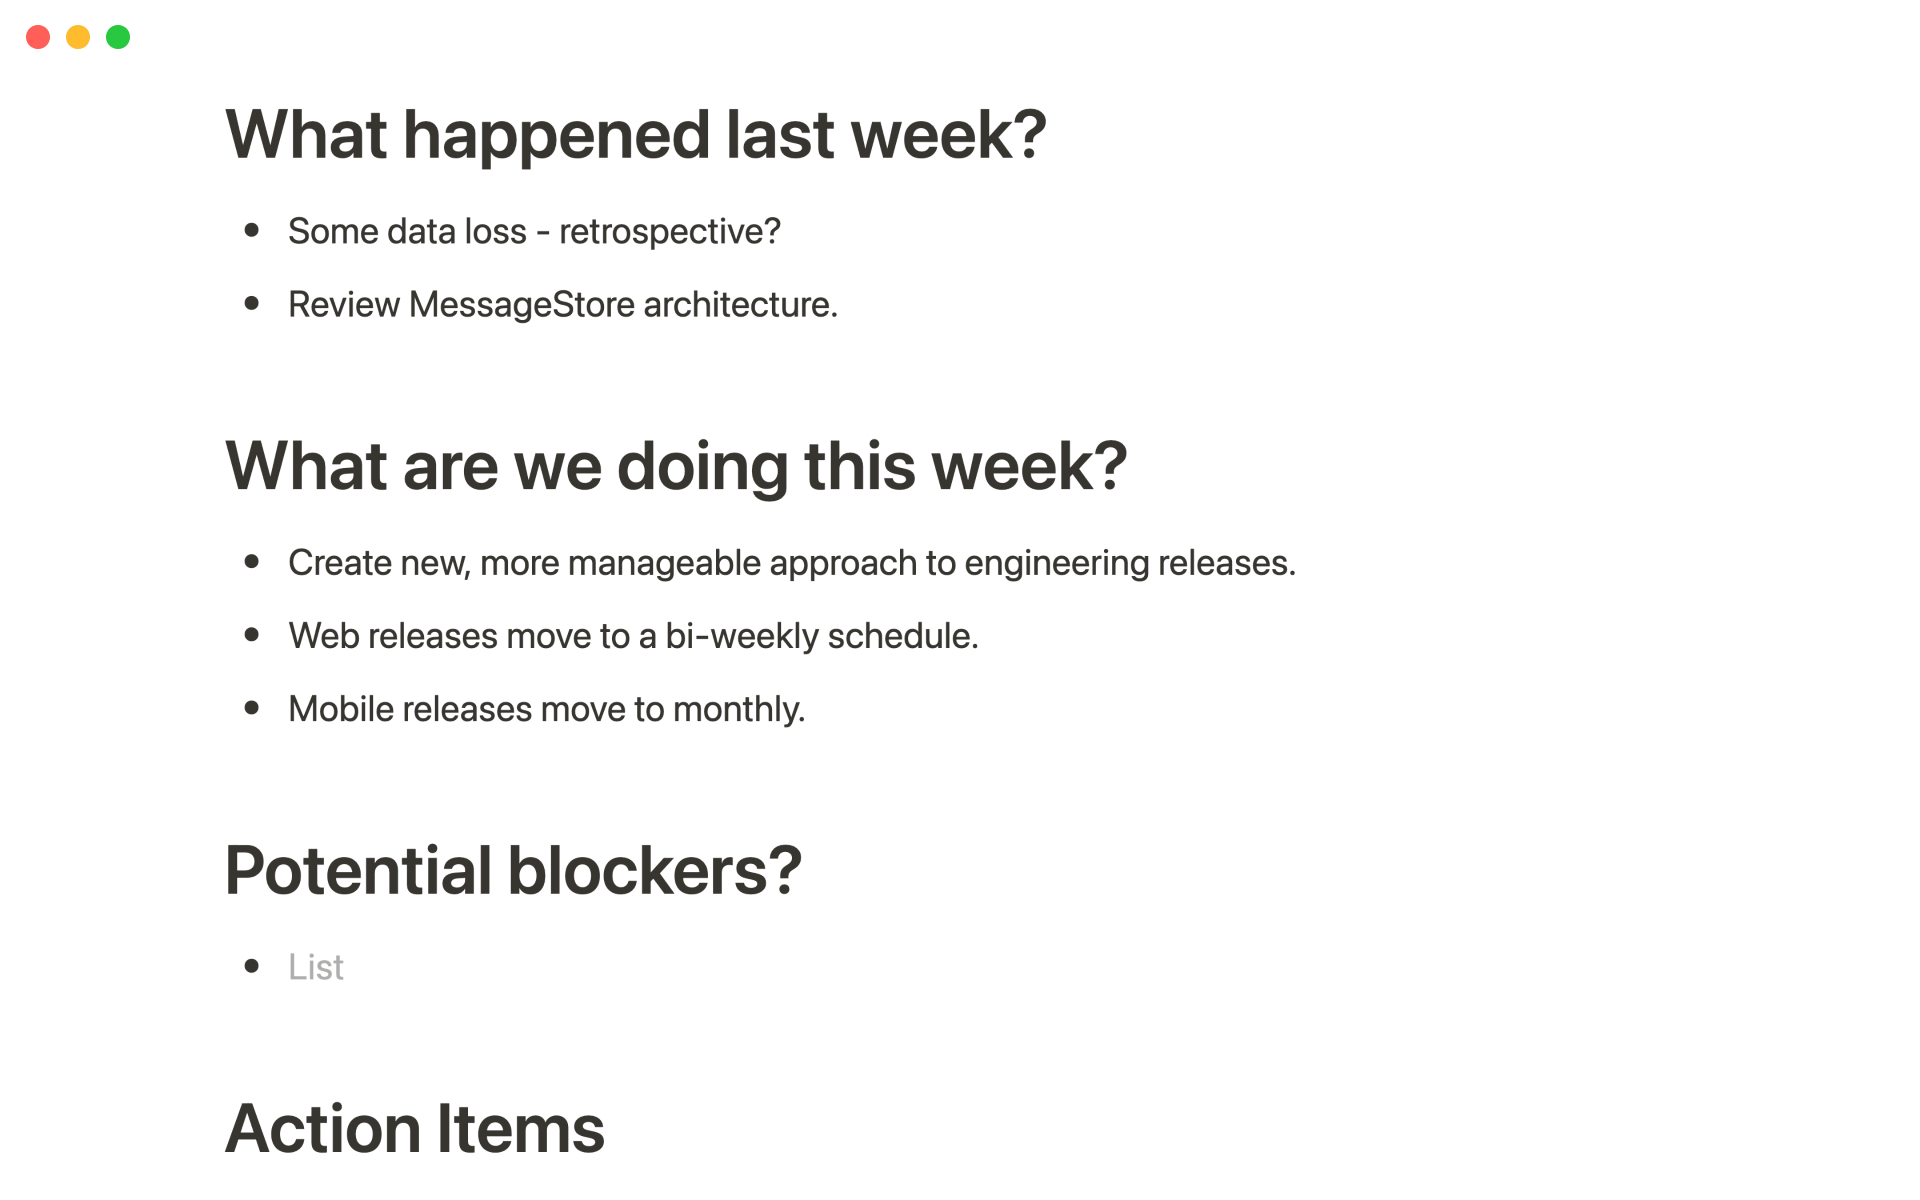Click the 'List' placeholder under Potential blockers
This screenshot has width=1920, height=1200.
[315, 965]
